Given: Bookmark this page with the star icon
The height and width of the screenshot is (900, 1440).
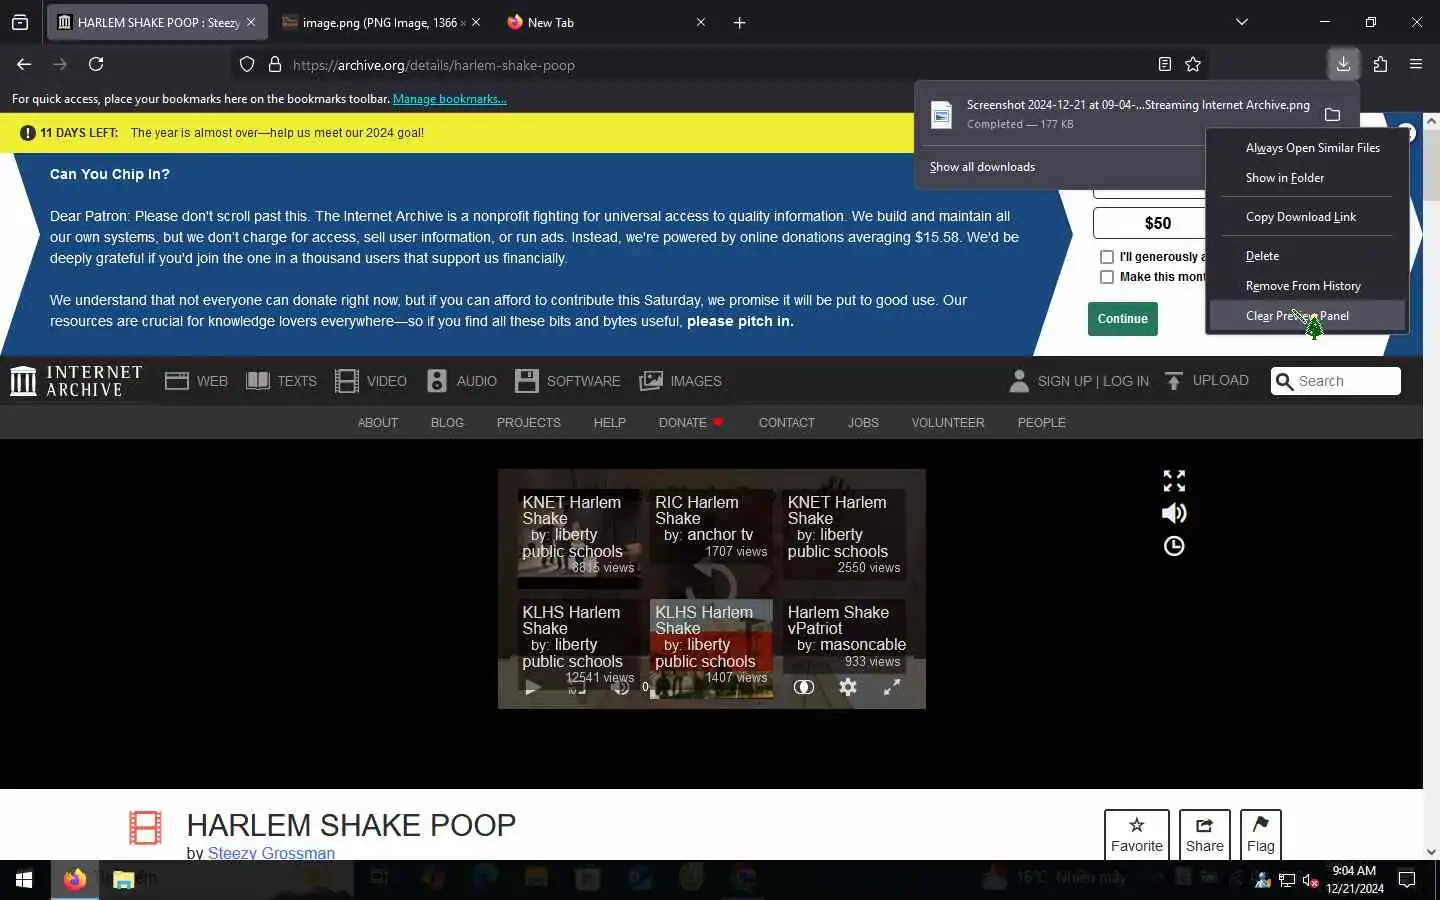Looking at the screenshot, I should [1193, 65].
